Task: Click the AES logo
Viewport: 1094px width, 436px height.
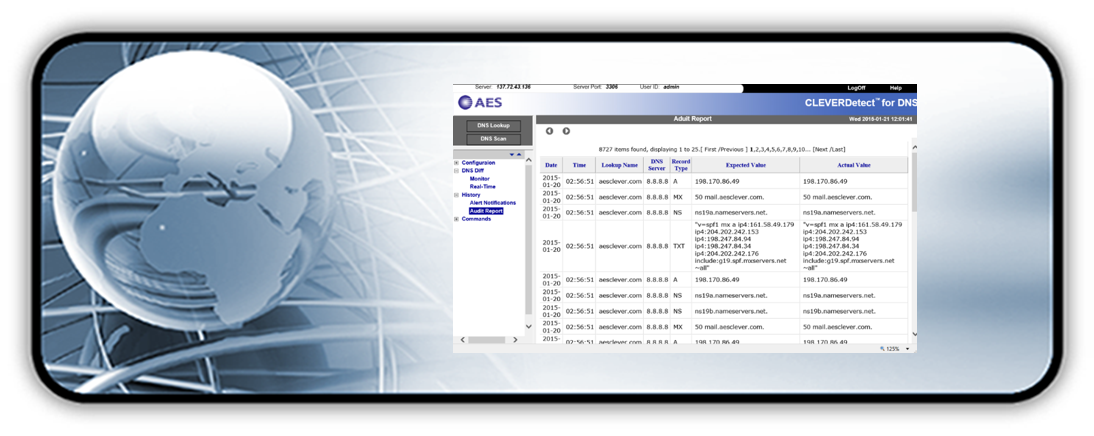Action: coord(480,103)
